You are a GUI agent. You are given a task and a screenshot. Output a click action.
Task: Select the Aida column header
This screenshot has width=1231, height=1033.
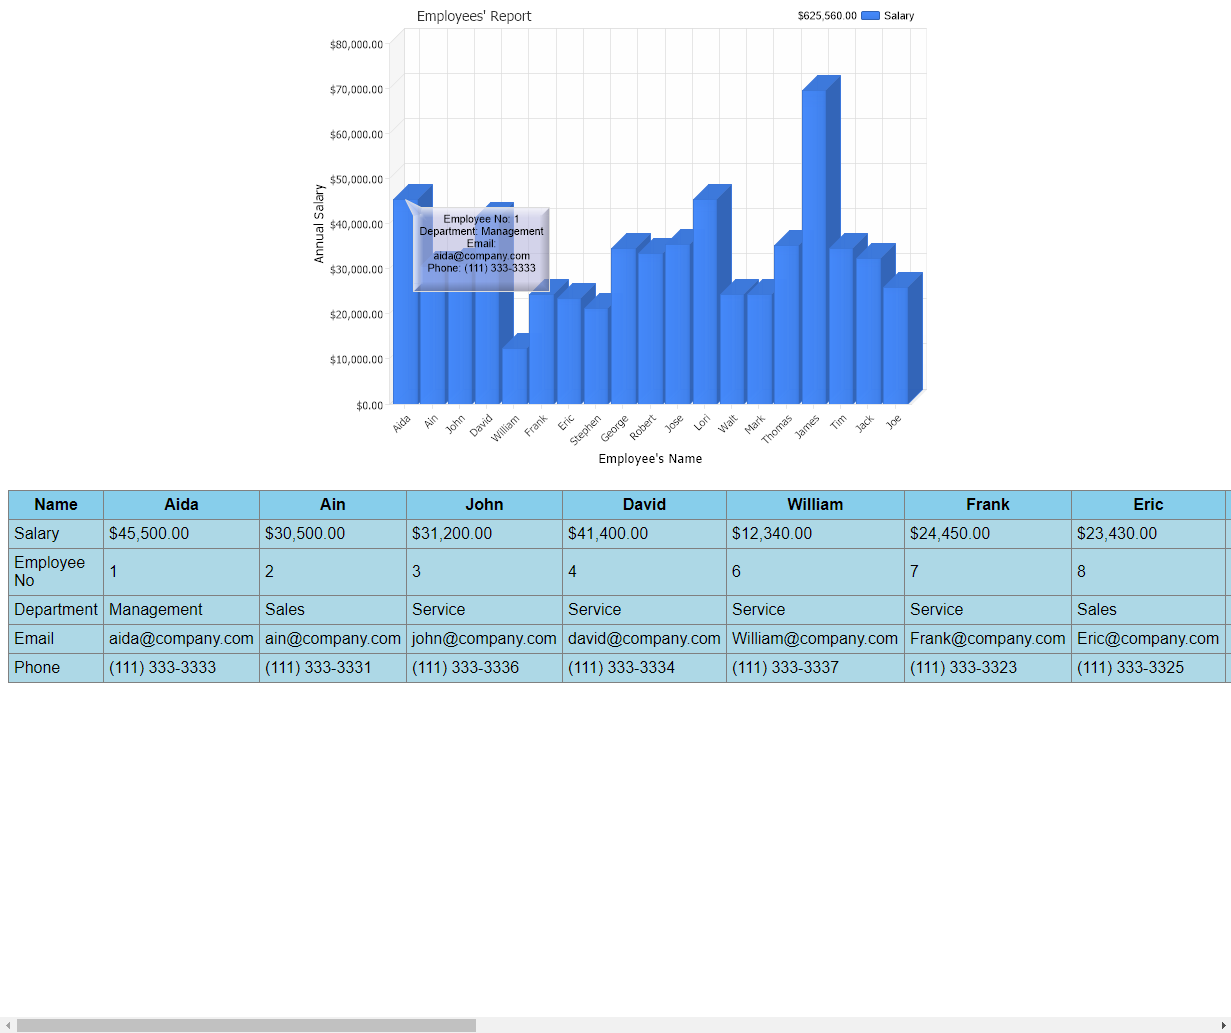(x=181, y=505)
